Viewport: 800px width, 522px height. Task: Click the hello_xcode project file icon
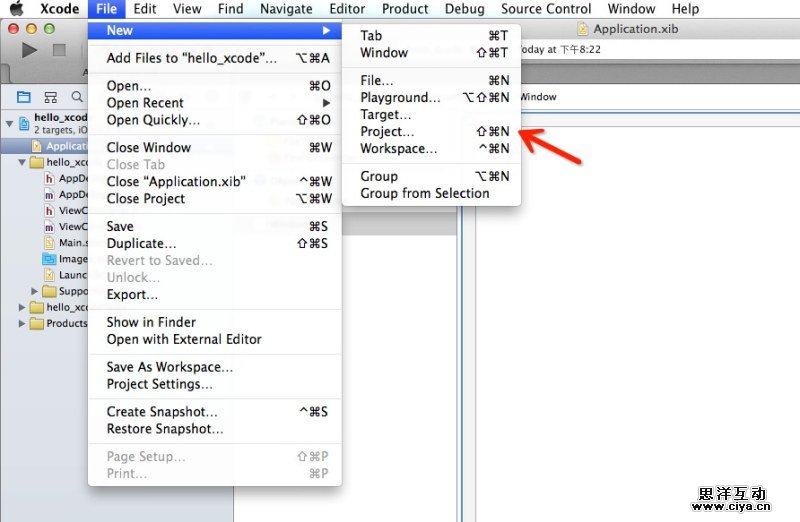(24, 123)
